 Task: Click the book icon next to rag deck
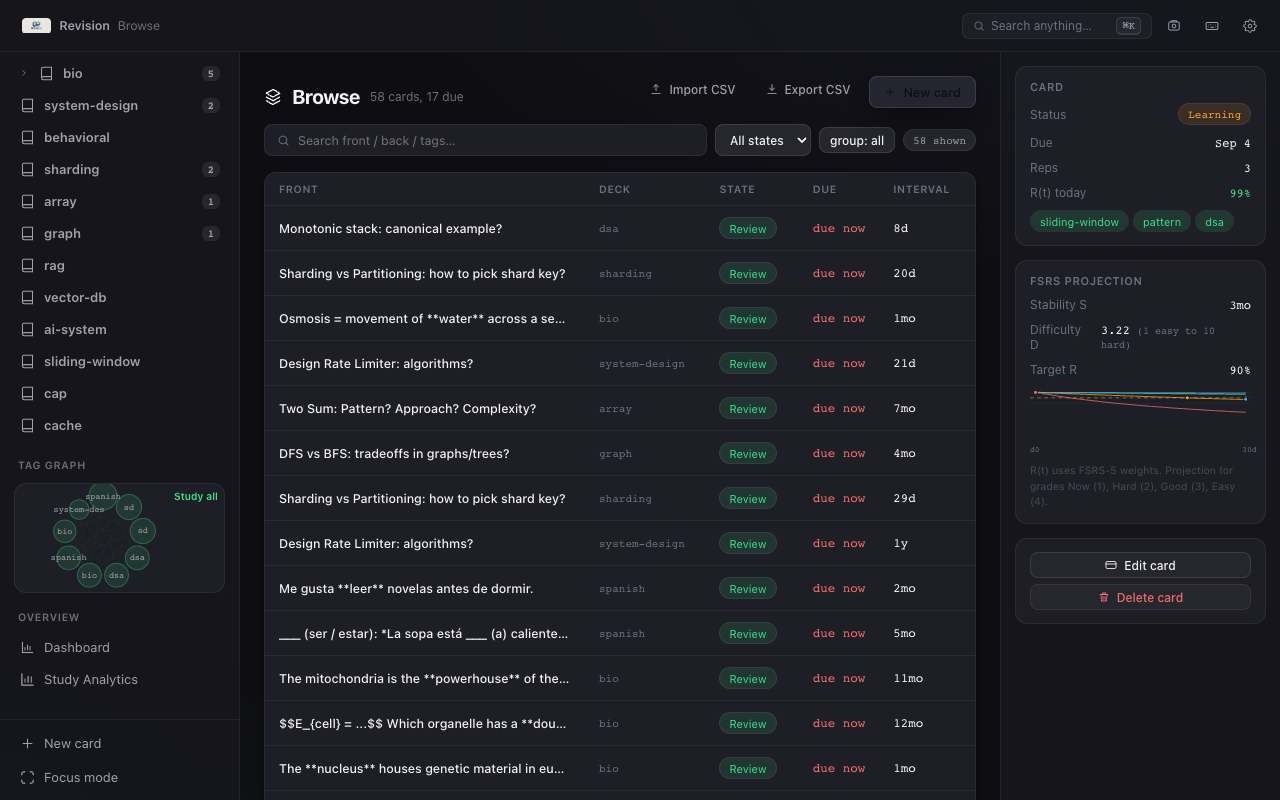pyautogui.click(x=27, y=265)
